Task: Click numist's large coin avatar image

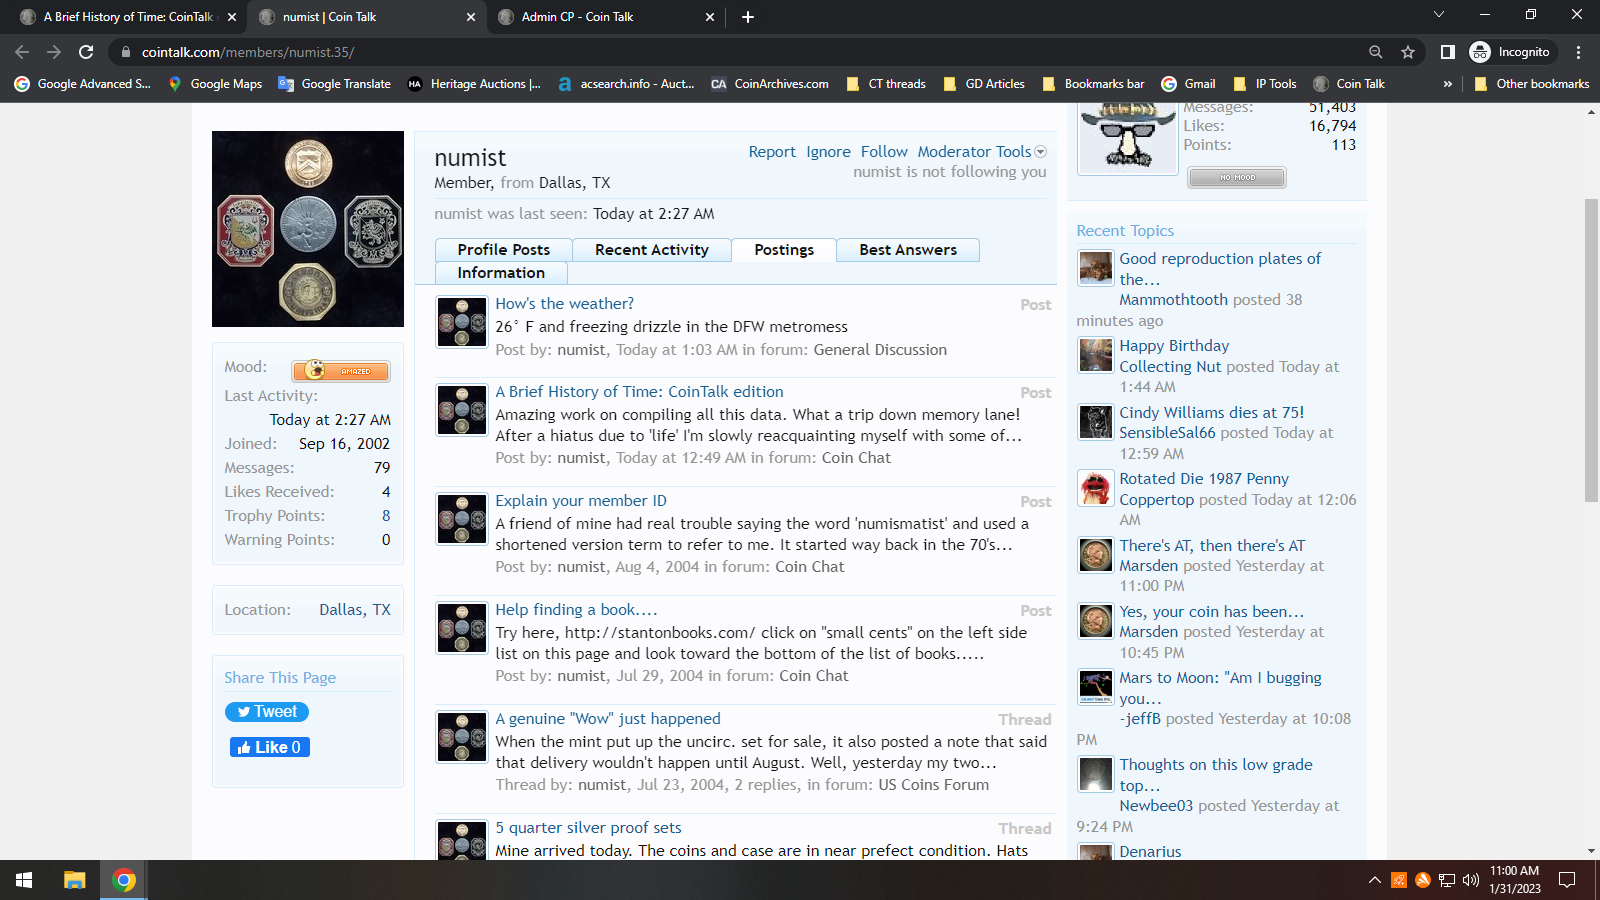Action: [x=308, y=229]
